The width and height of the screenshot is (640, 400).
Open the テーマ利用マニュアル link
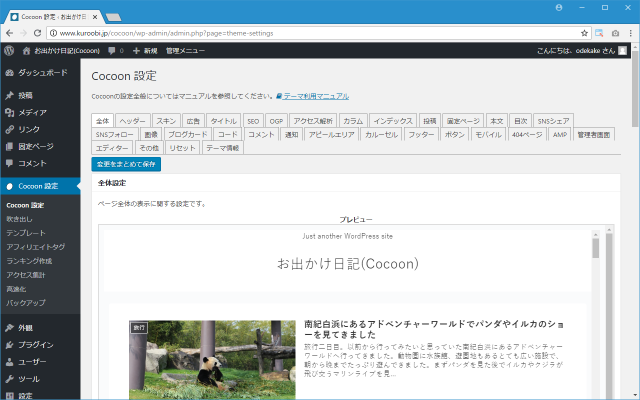tap(315, 96)
